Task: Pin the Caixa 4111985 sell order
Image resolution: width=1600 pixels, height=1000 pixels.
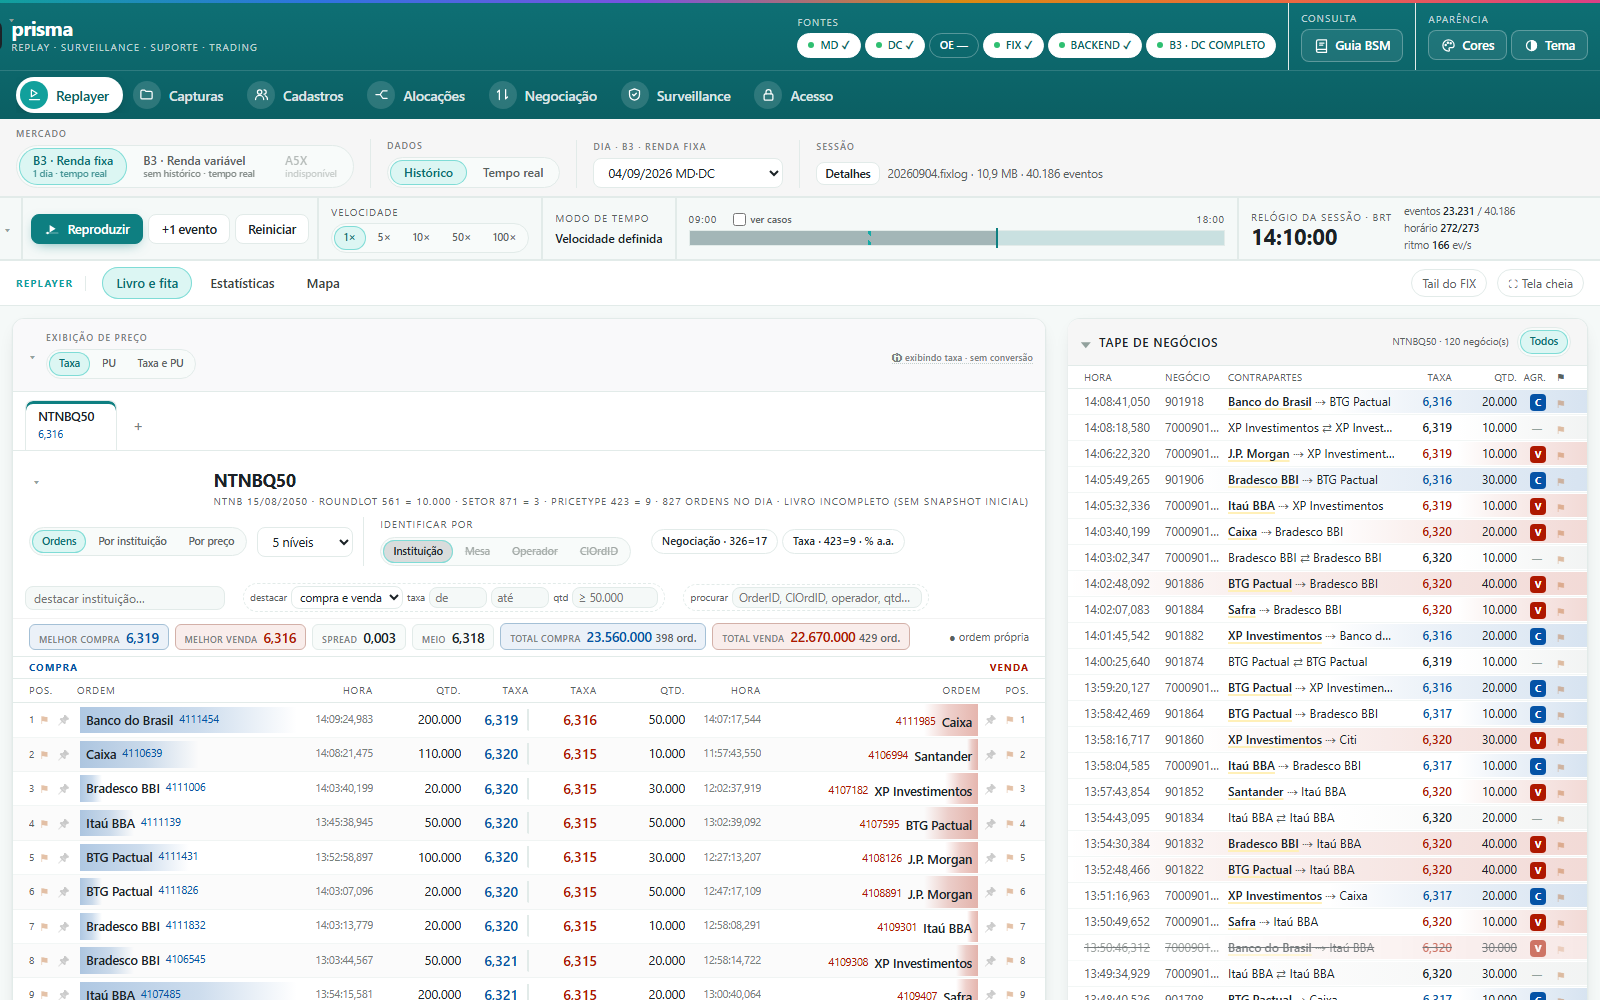Action: [x=991, y=720]
